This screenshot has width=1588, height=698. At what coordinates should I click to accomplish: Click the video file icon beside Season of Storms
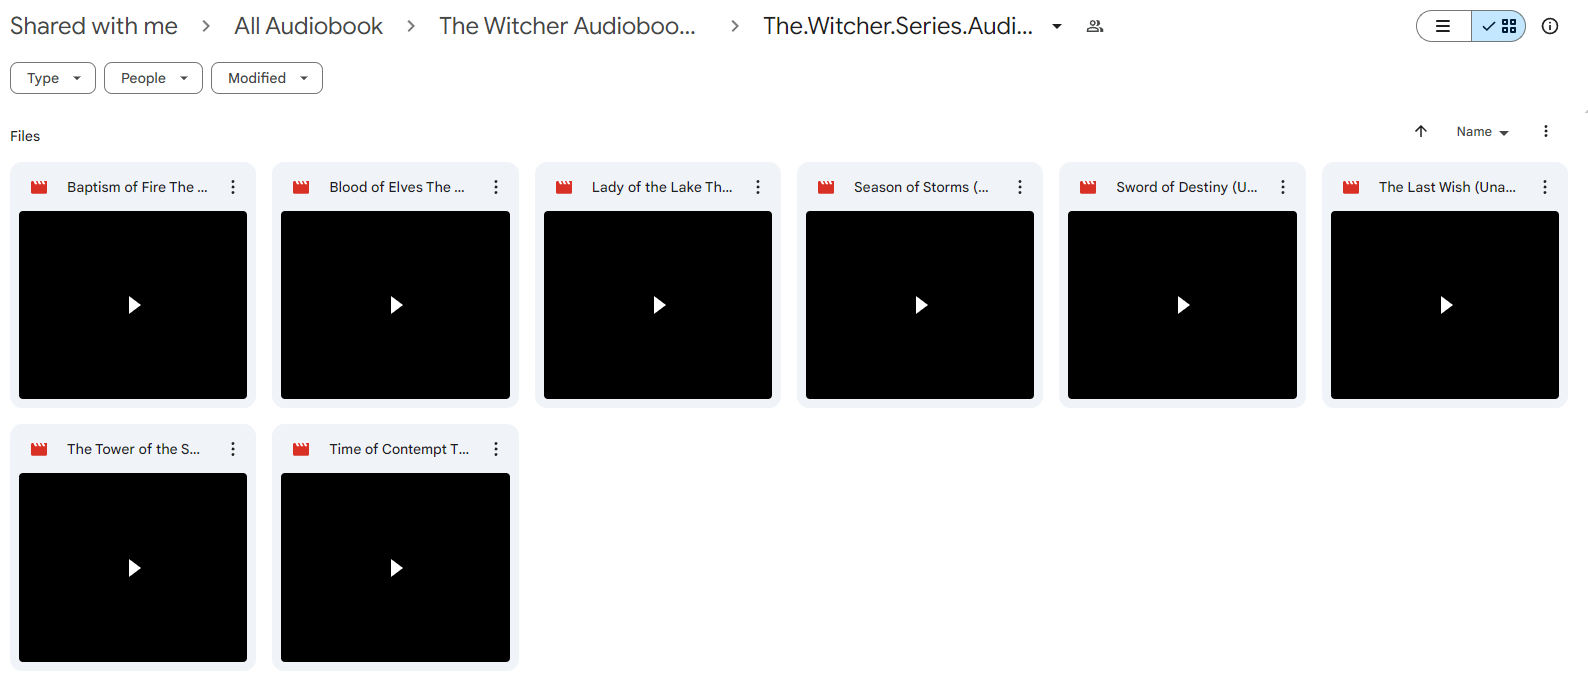click(x=826, y=187)
